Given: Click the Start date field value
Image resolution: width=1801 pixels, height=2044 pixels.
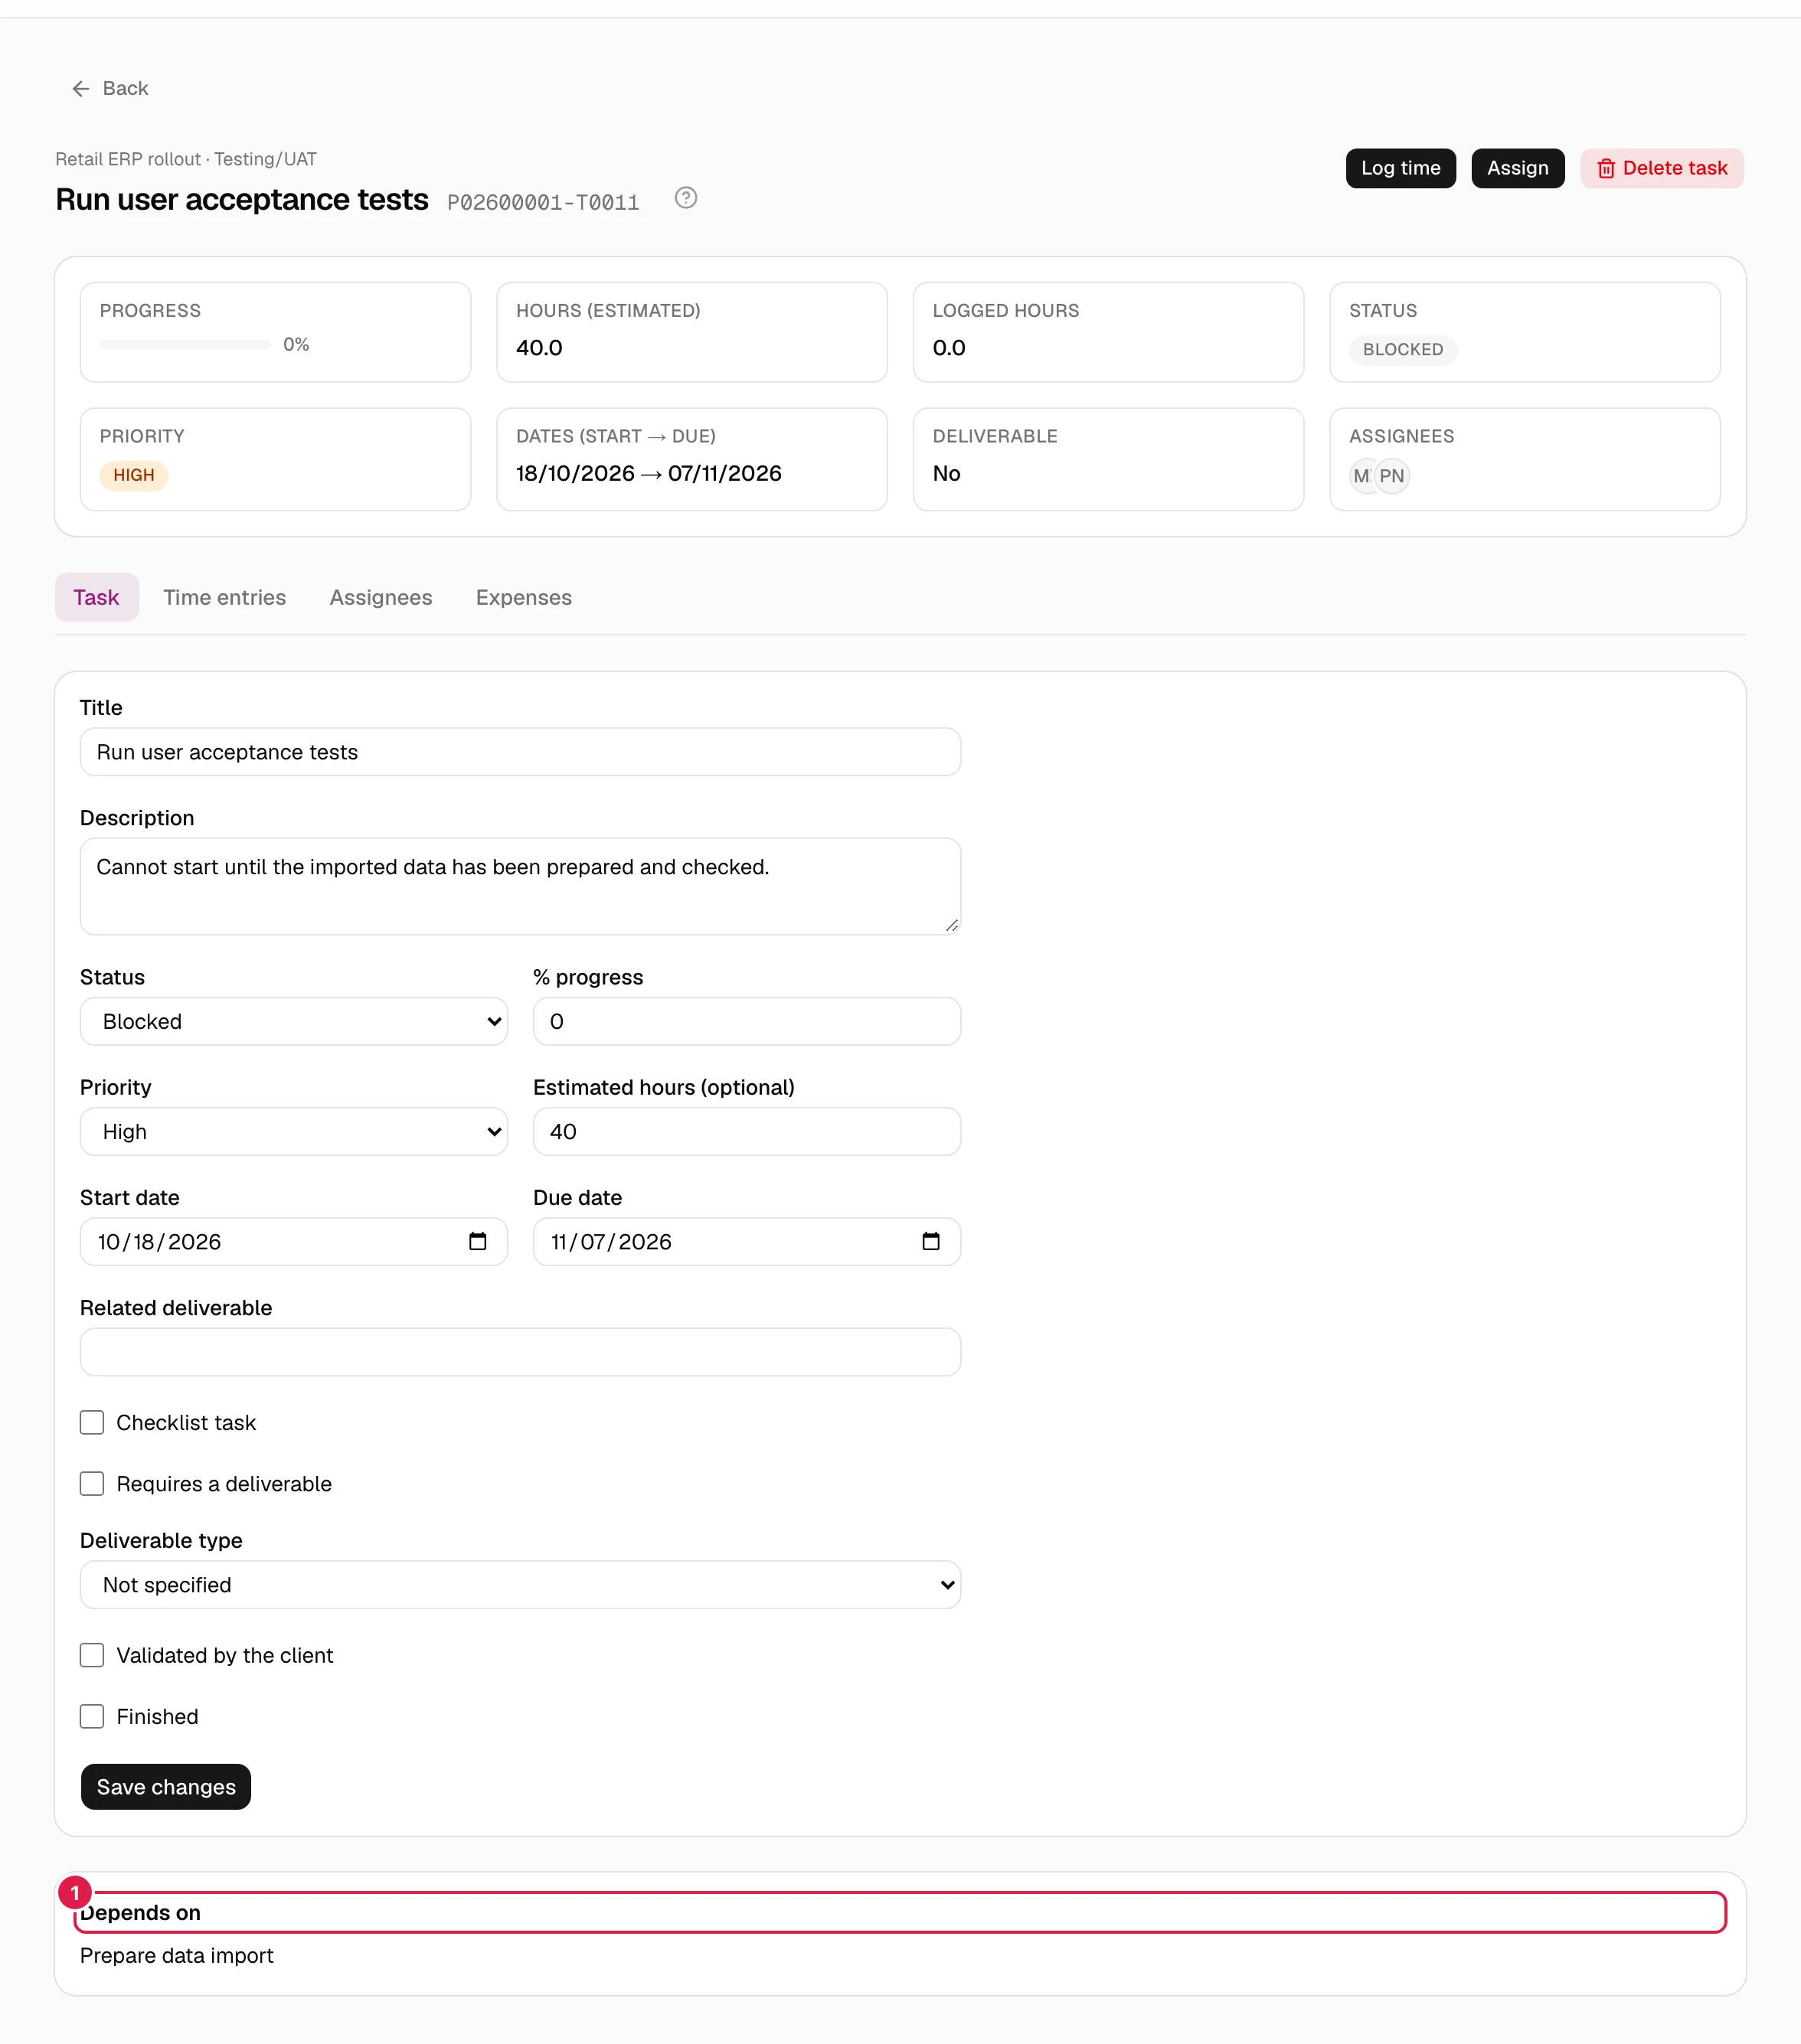Looking at the screenshot, I should [159, 1241].
